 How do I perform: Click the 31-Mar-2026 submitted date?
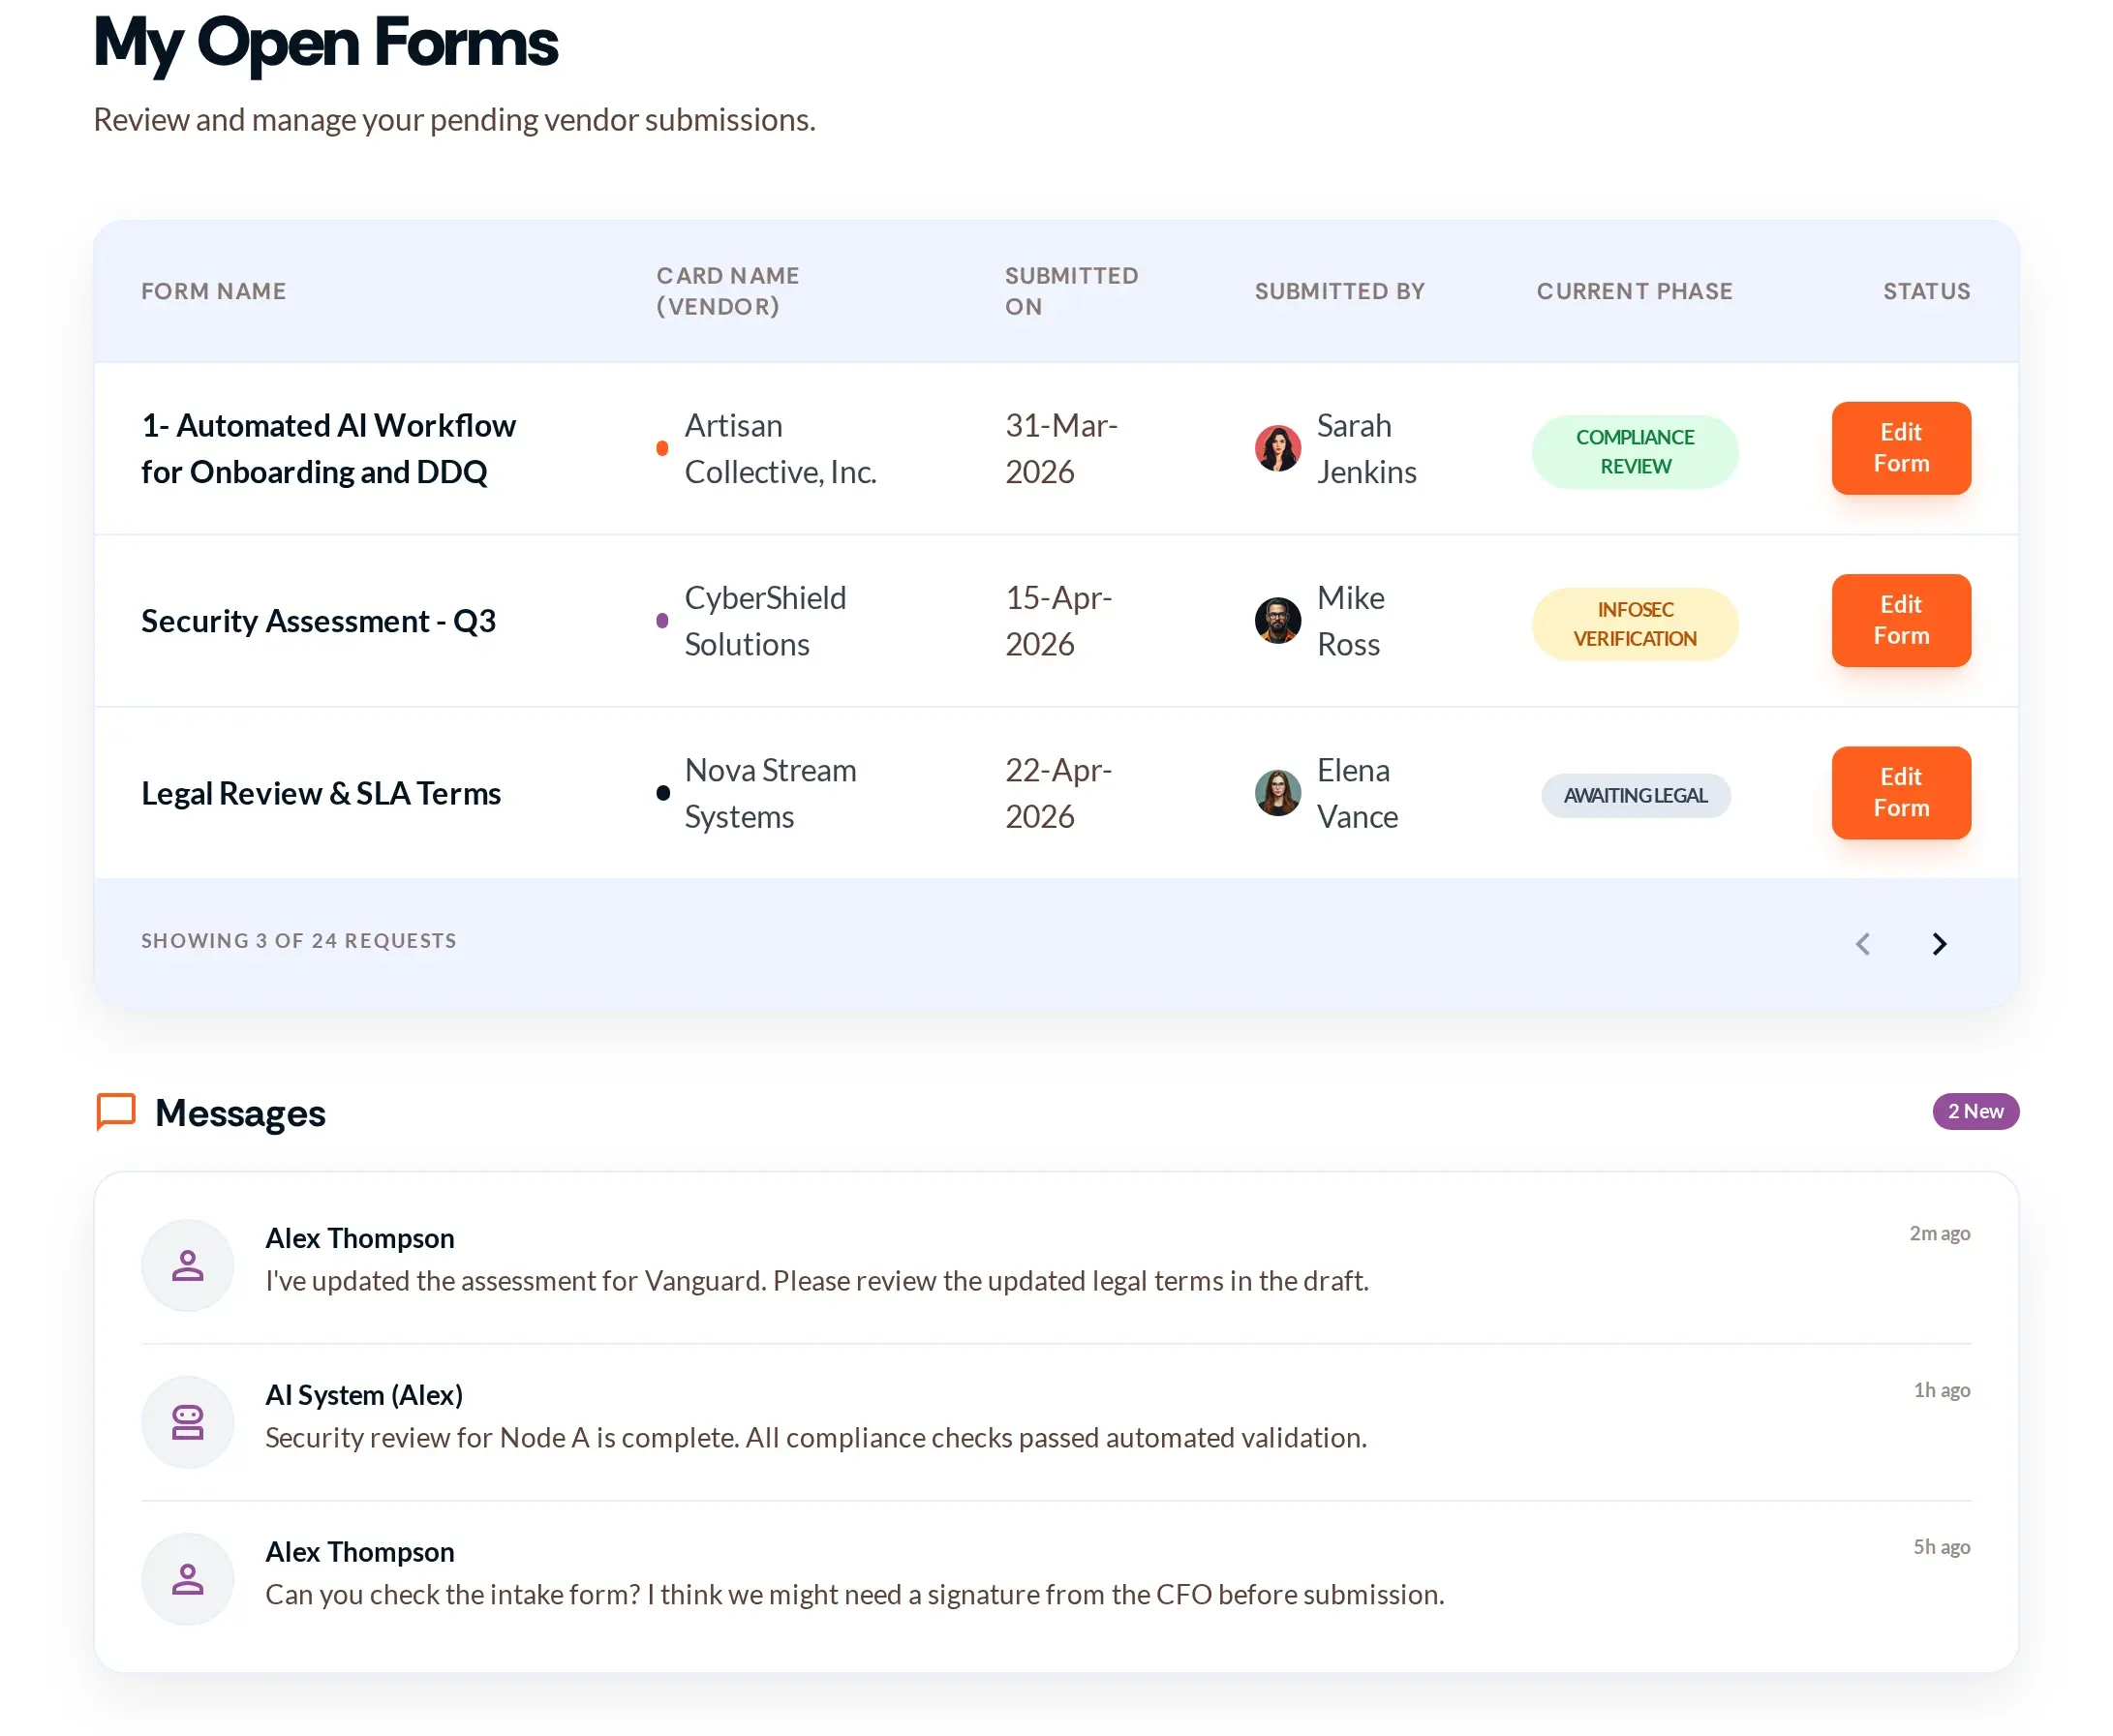(x=1061, y=449)
